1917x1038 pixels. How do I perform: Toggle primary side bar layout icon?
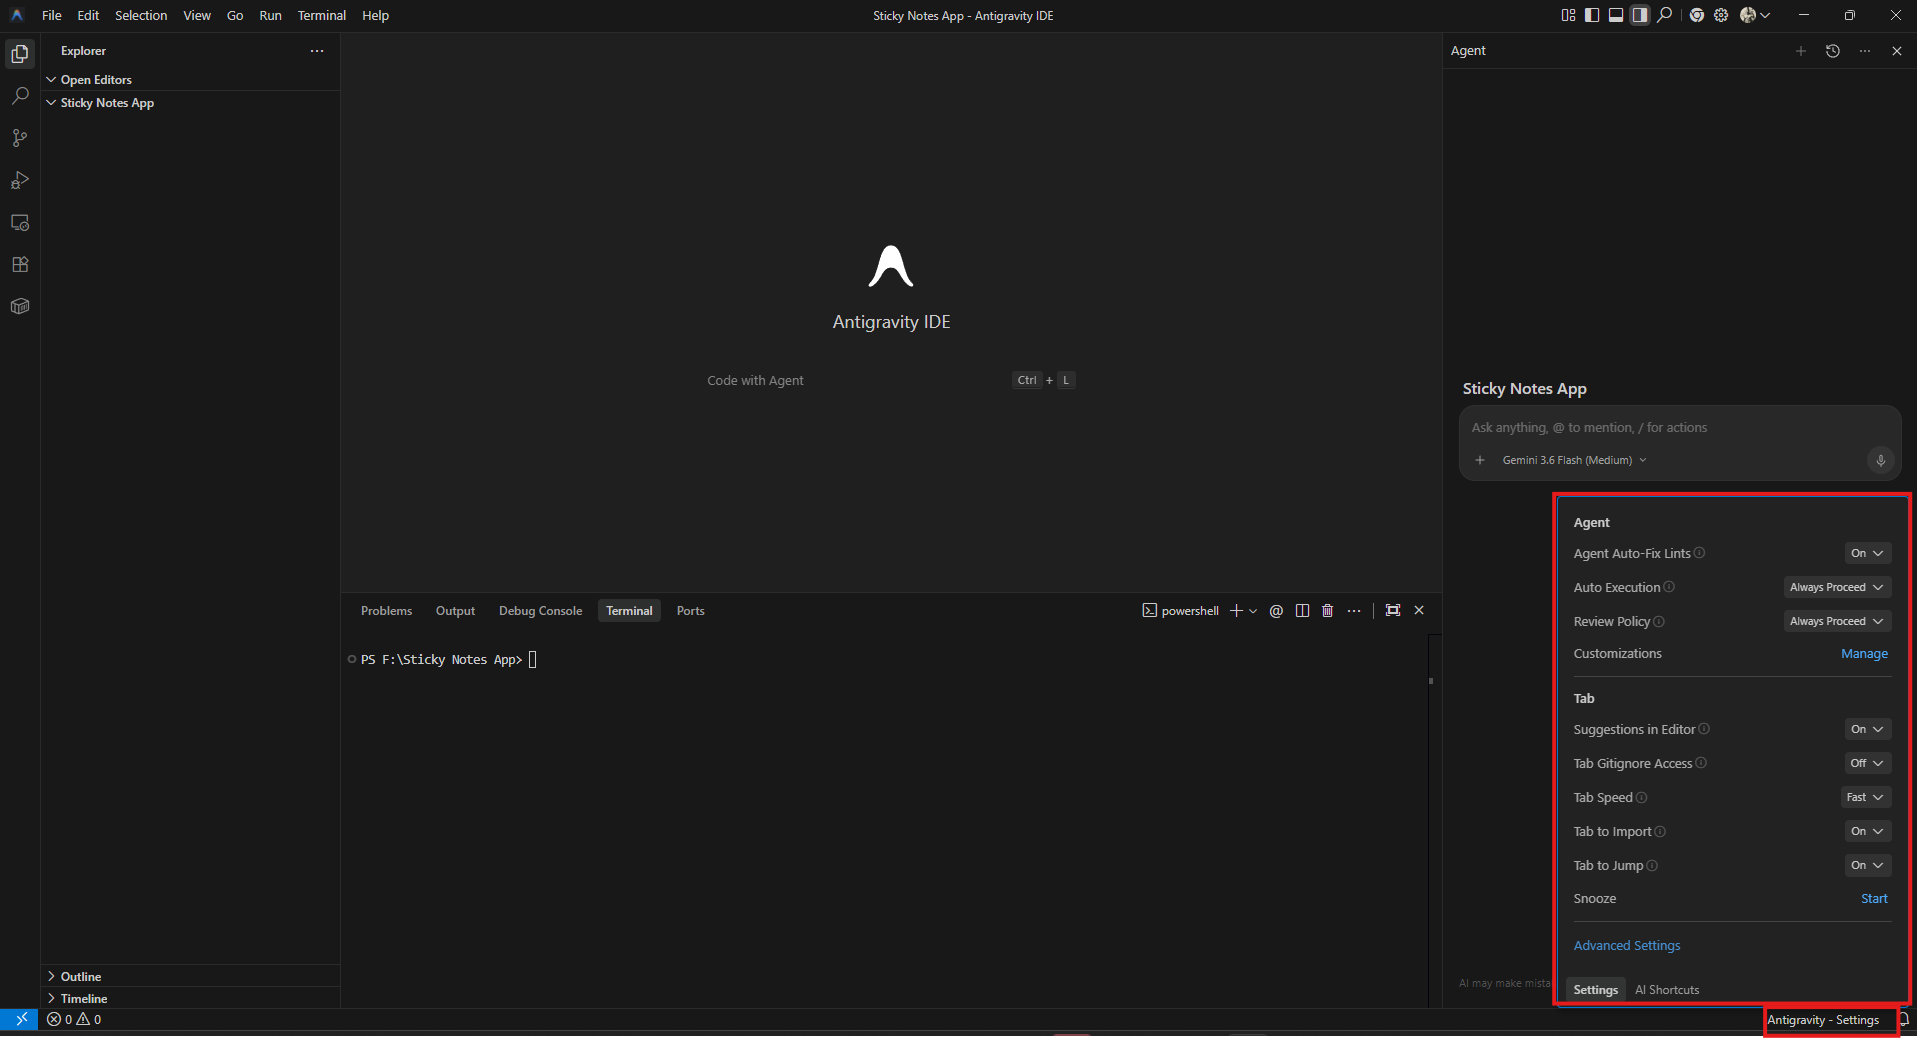pos(1592,15)
